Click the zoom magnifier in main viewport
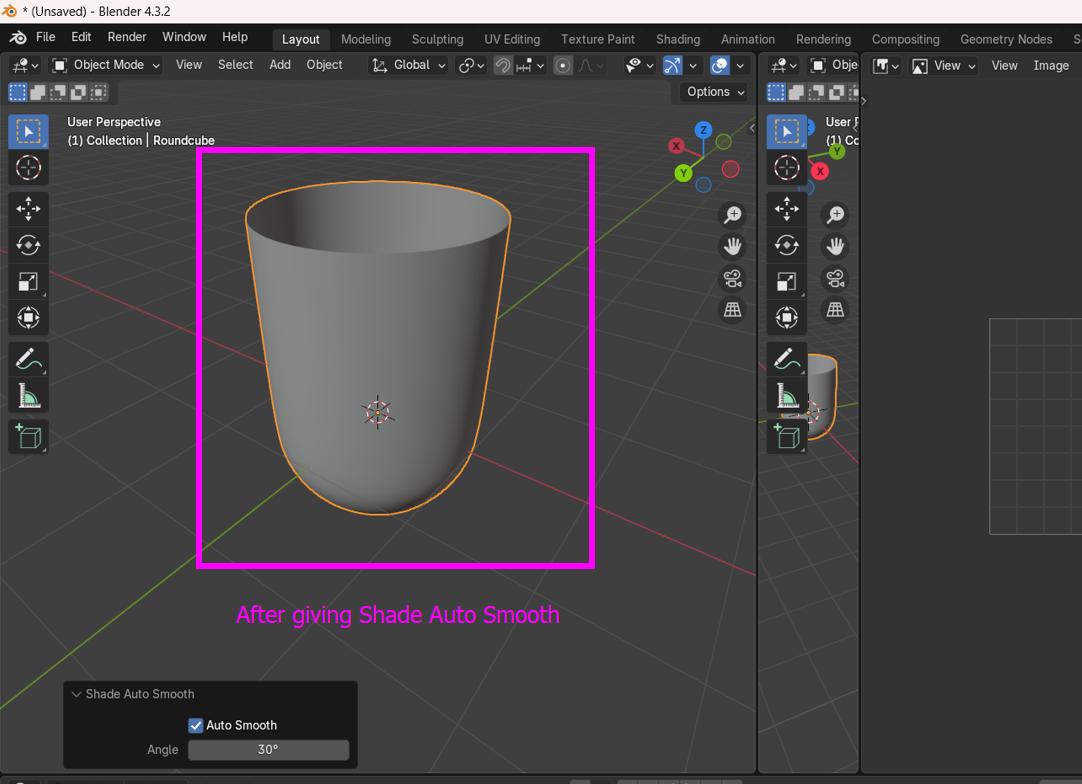 click(732, 215)
